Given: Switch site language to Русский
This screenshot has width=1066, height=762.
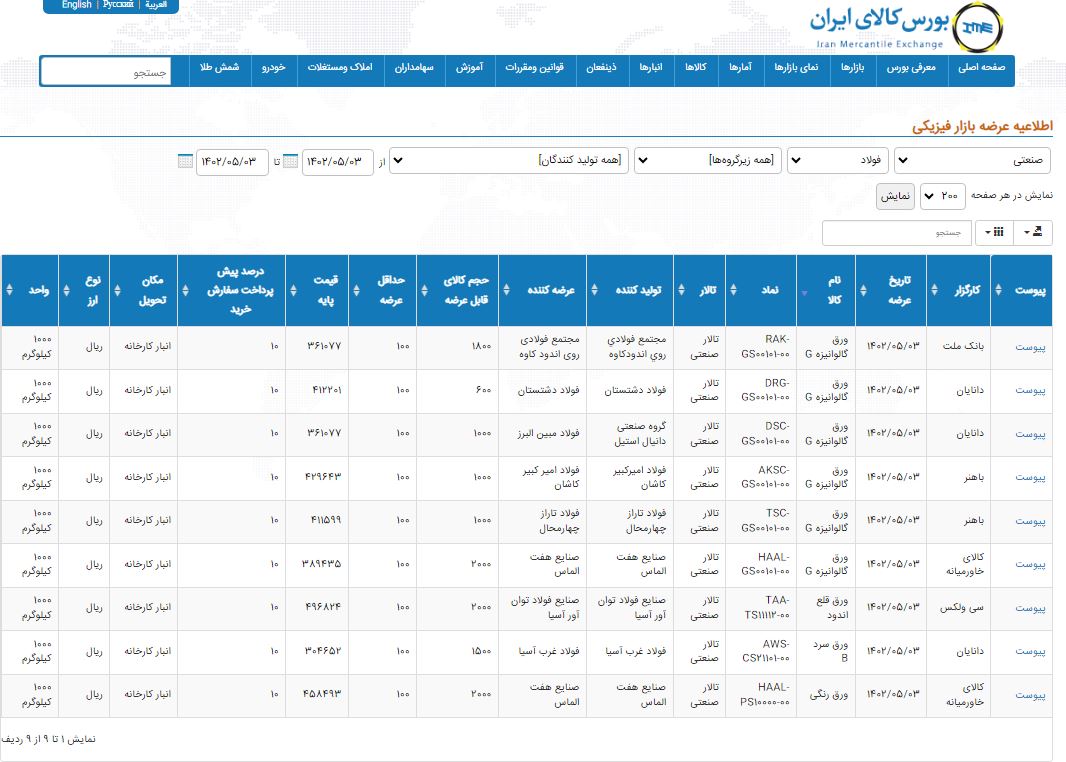Looking at the screenshot, I should (118, 5).
